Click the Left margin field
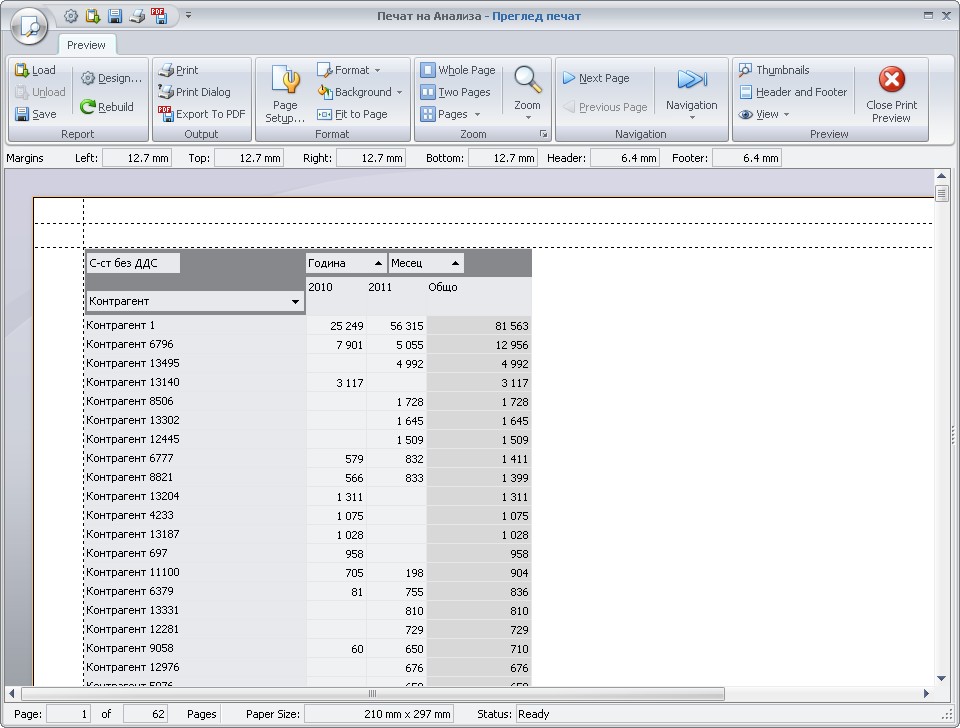 point(137,158)
